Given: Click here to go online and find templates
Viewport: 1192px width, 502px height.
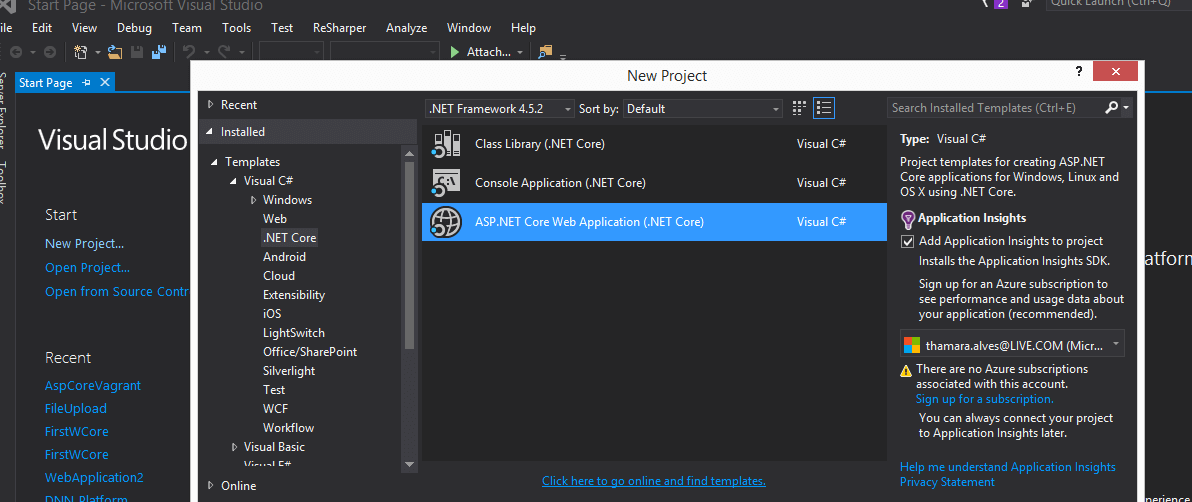Looking at the screenshot, I should click(x=654, y=481).
